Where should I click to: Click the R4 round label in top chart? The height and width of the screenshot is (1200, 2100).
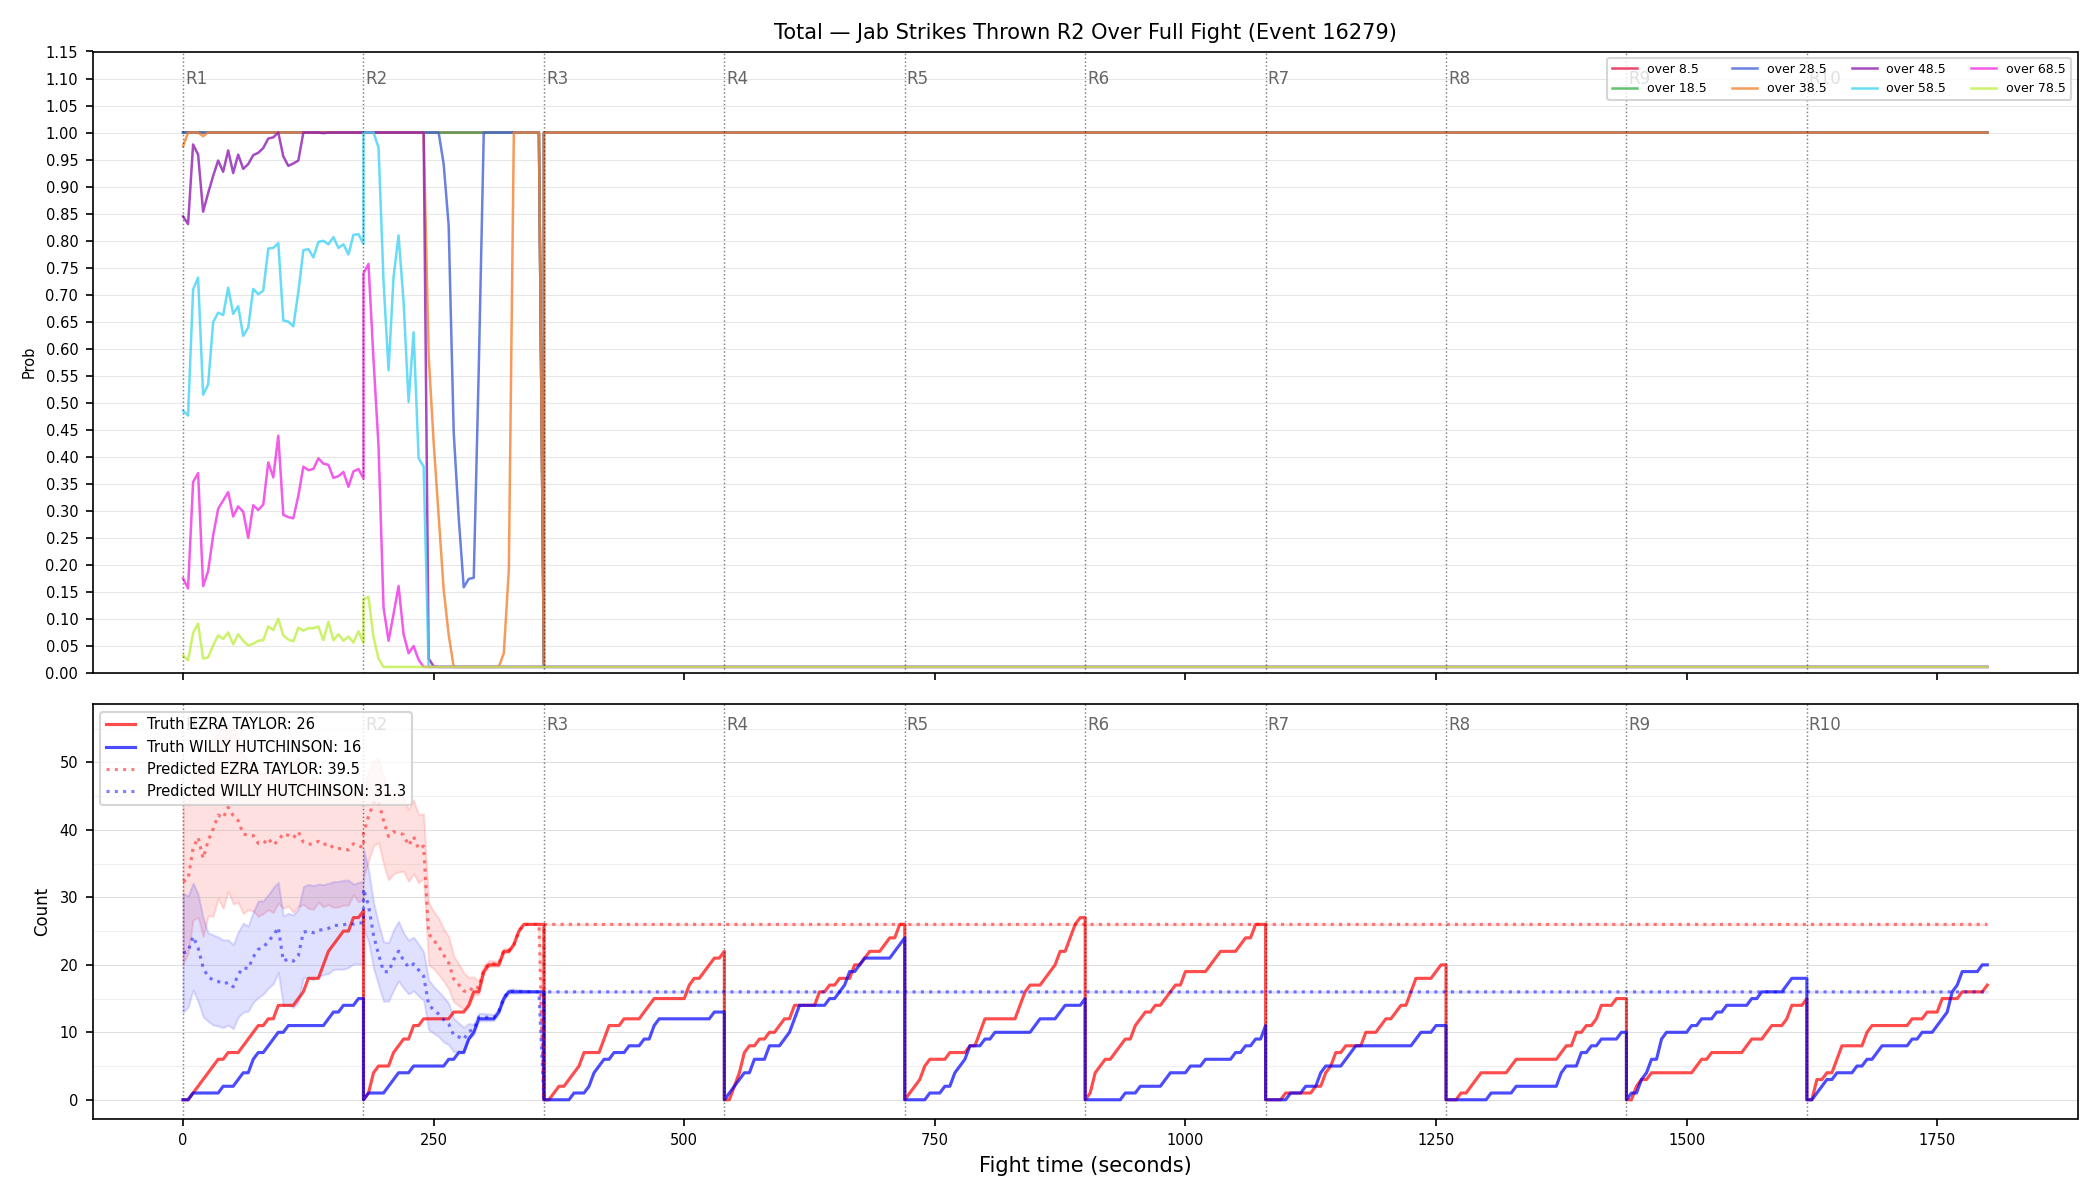coord(737,78)
